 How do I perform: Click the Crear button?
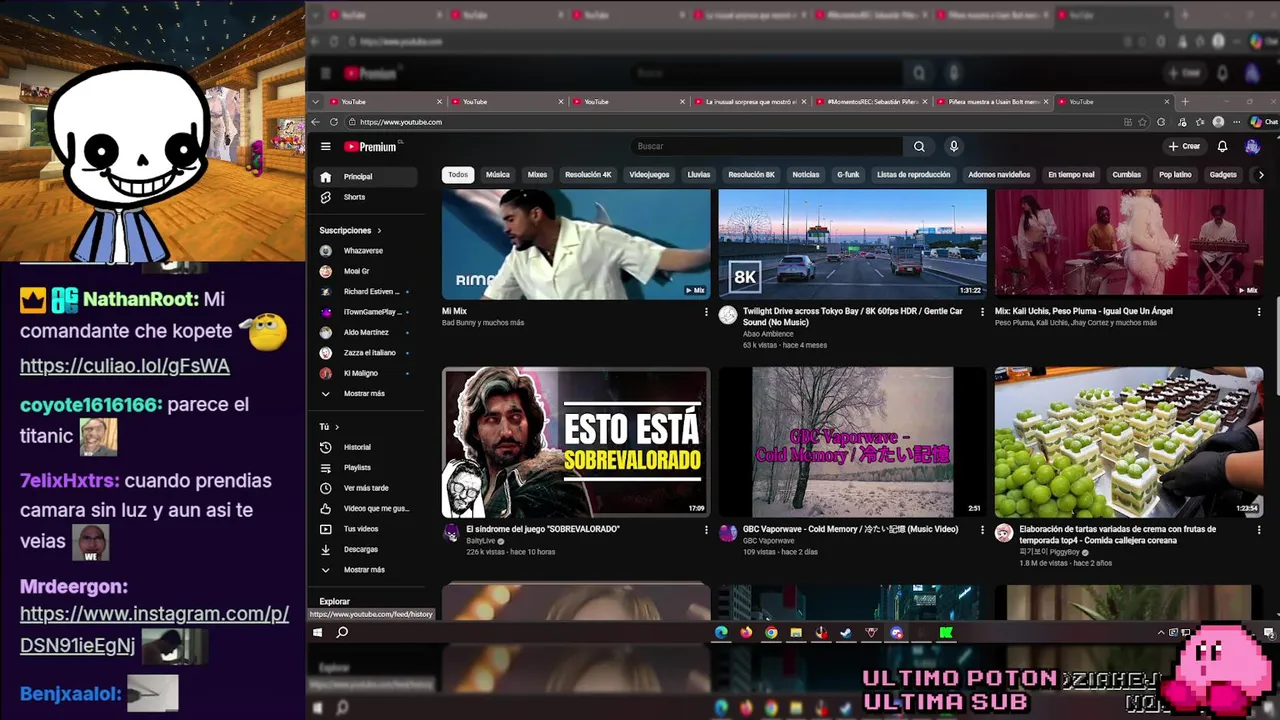[x=1184, y=146]
